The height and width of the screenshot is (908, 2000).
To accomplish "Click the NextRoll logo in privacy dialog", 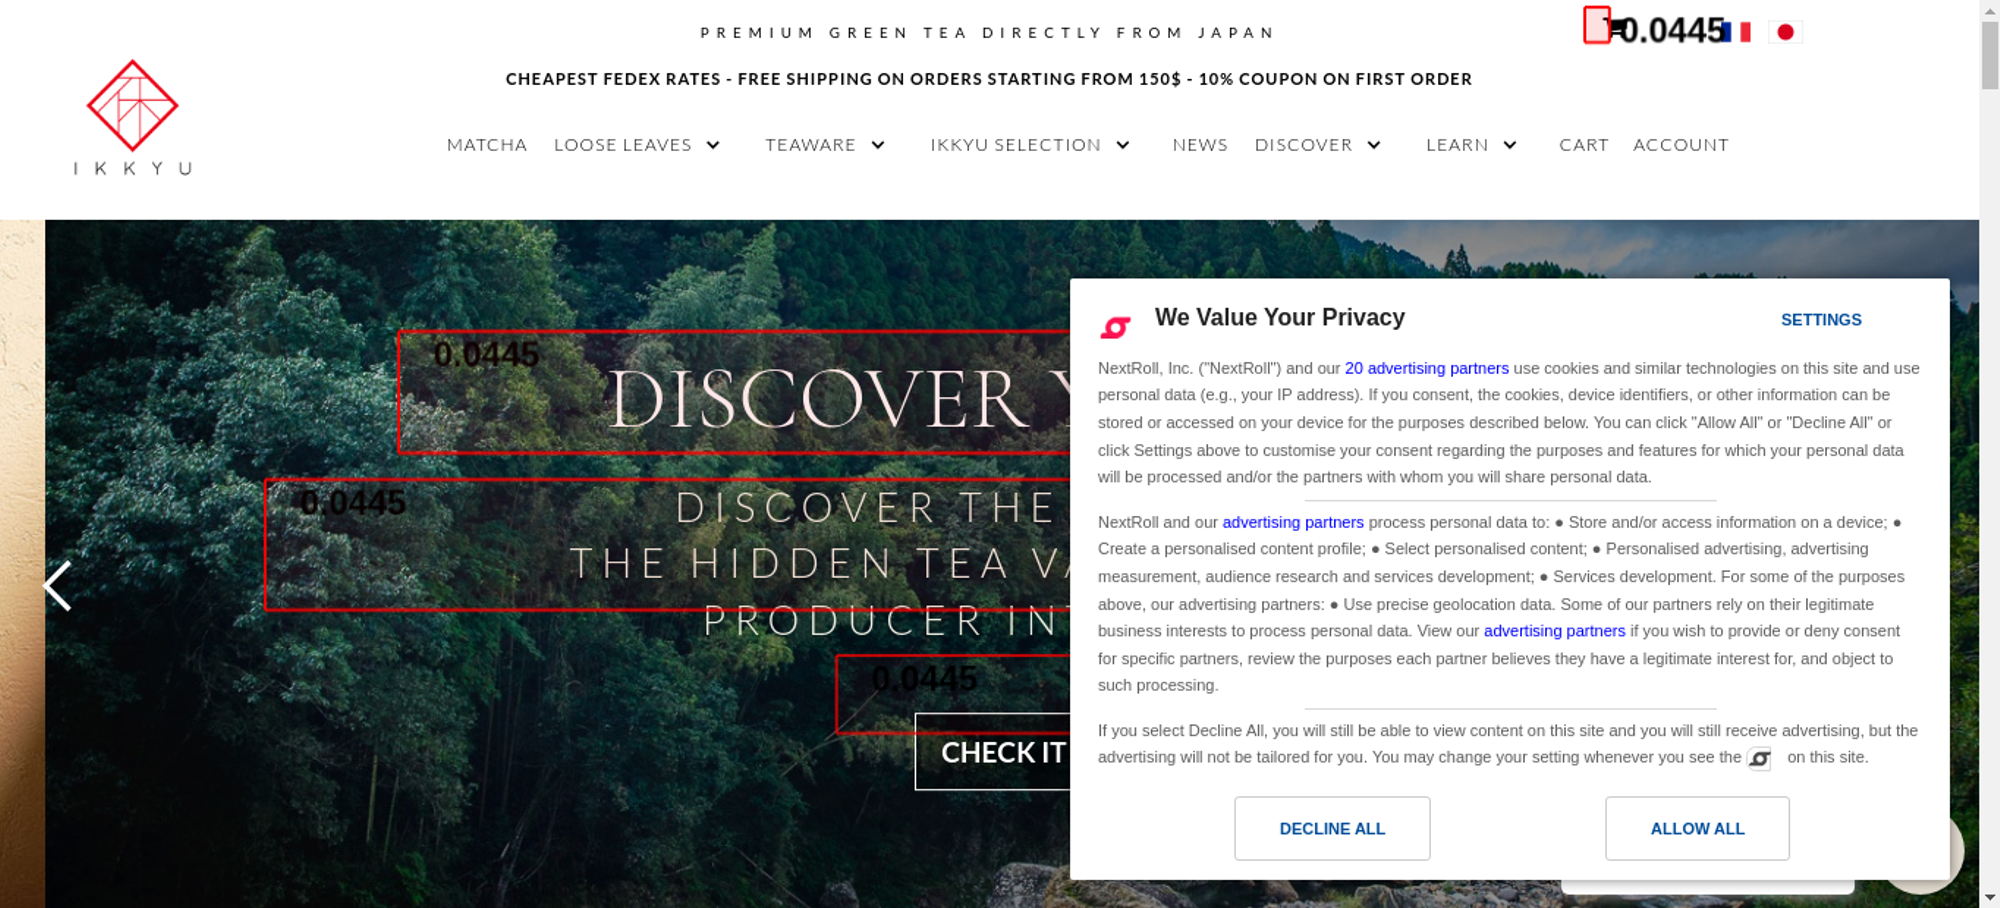I will click(x=1115, y=327).
